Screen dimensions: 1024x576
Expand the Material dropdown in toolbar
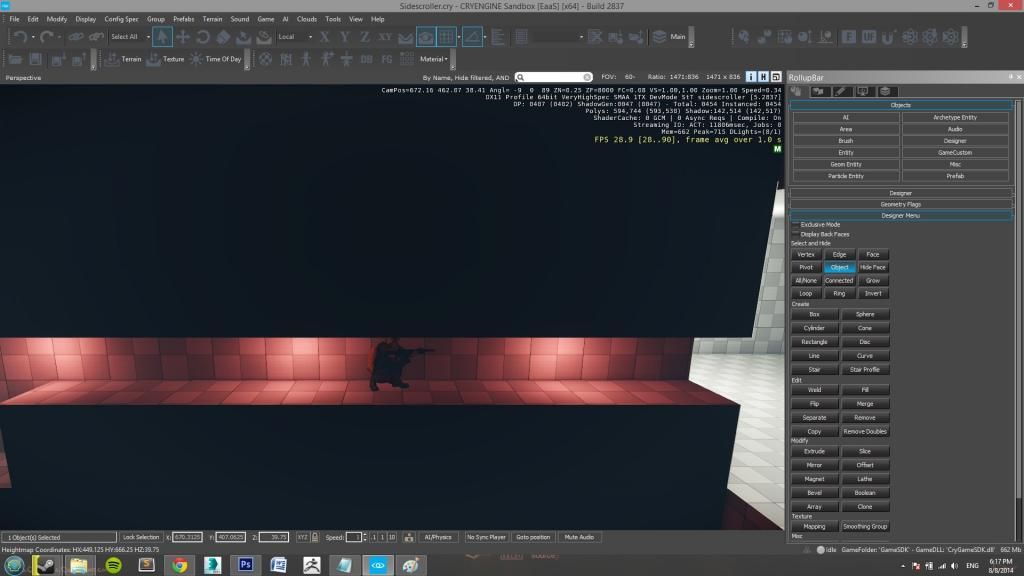click(x=434, y=59)
